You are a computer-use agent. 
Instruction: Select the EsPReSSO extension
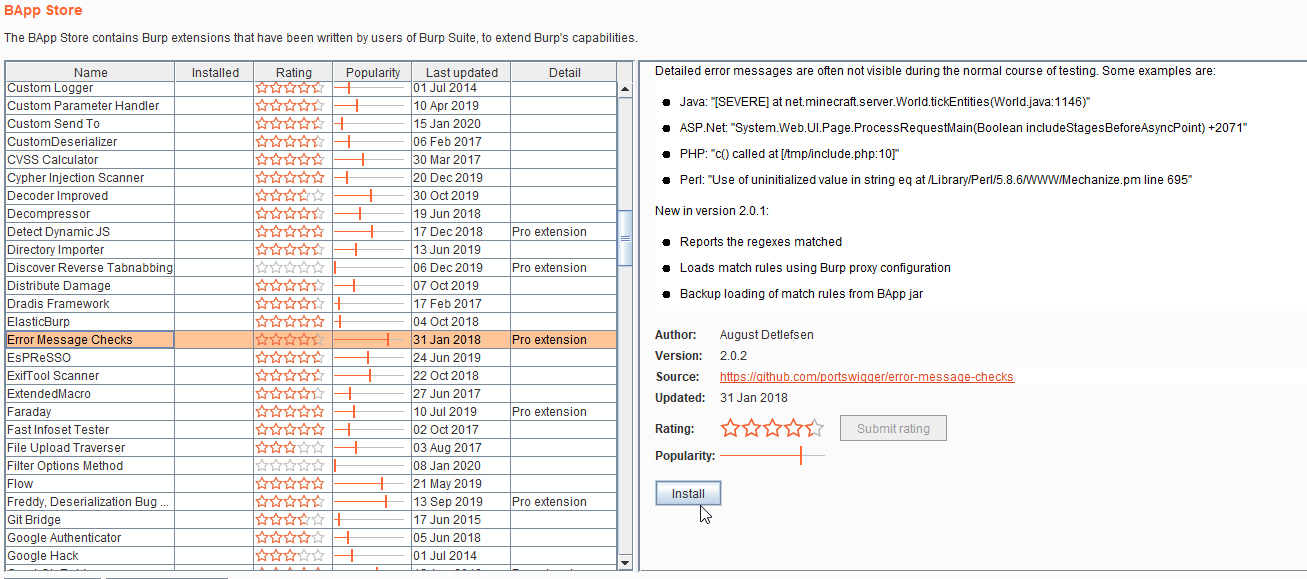point(311,358)
